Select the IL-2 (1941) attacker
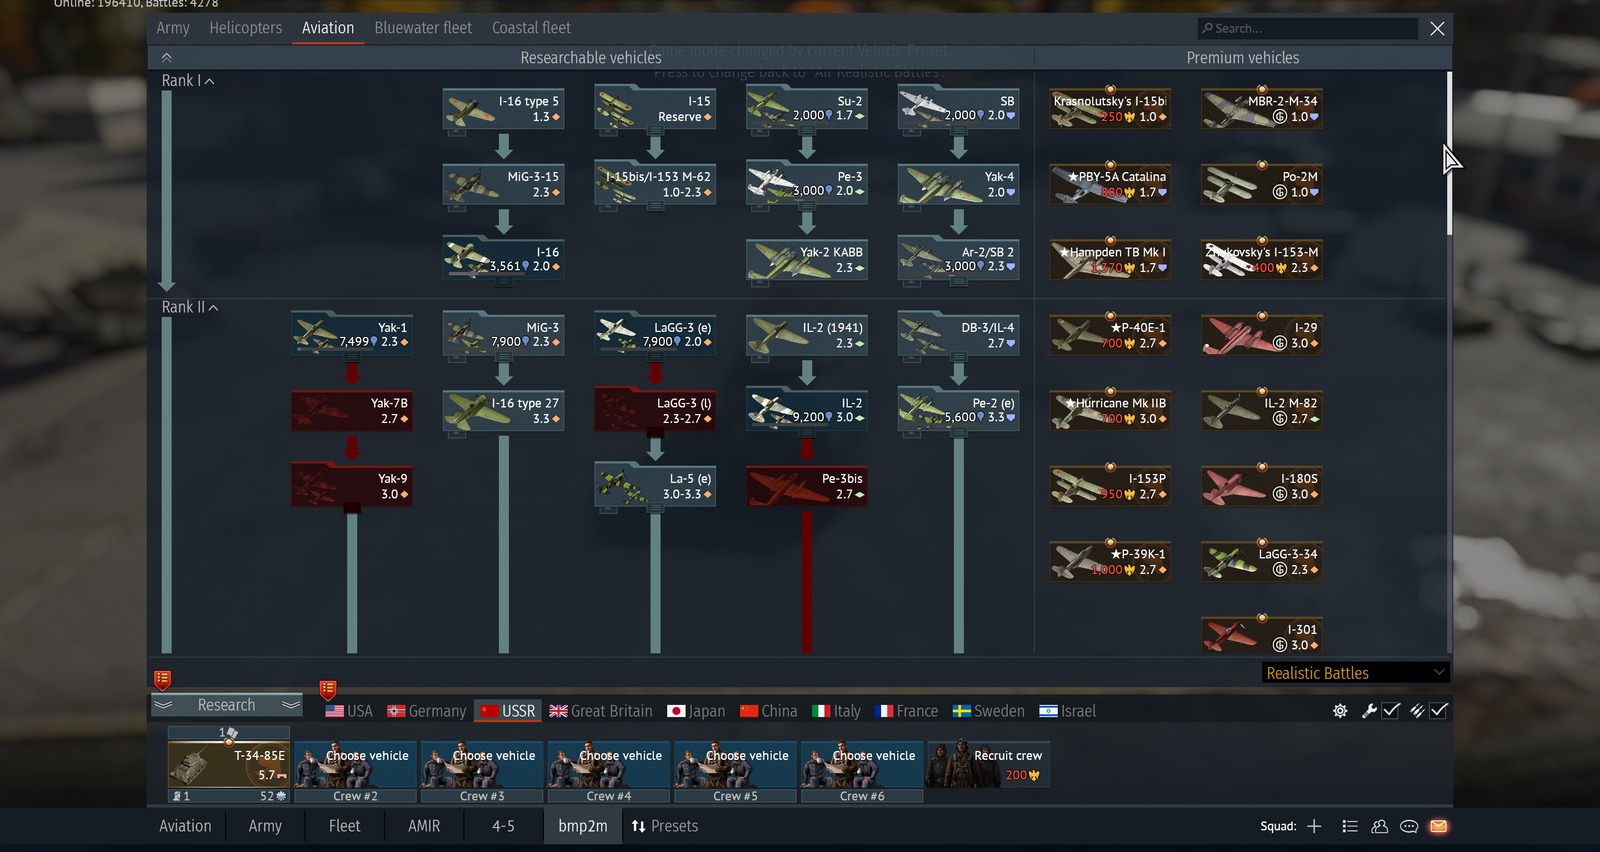Viewport: 1600px width, 852px height. click(x=807, y=335)
